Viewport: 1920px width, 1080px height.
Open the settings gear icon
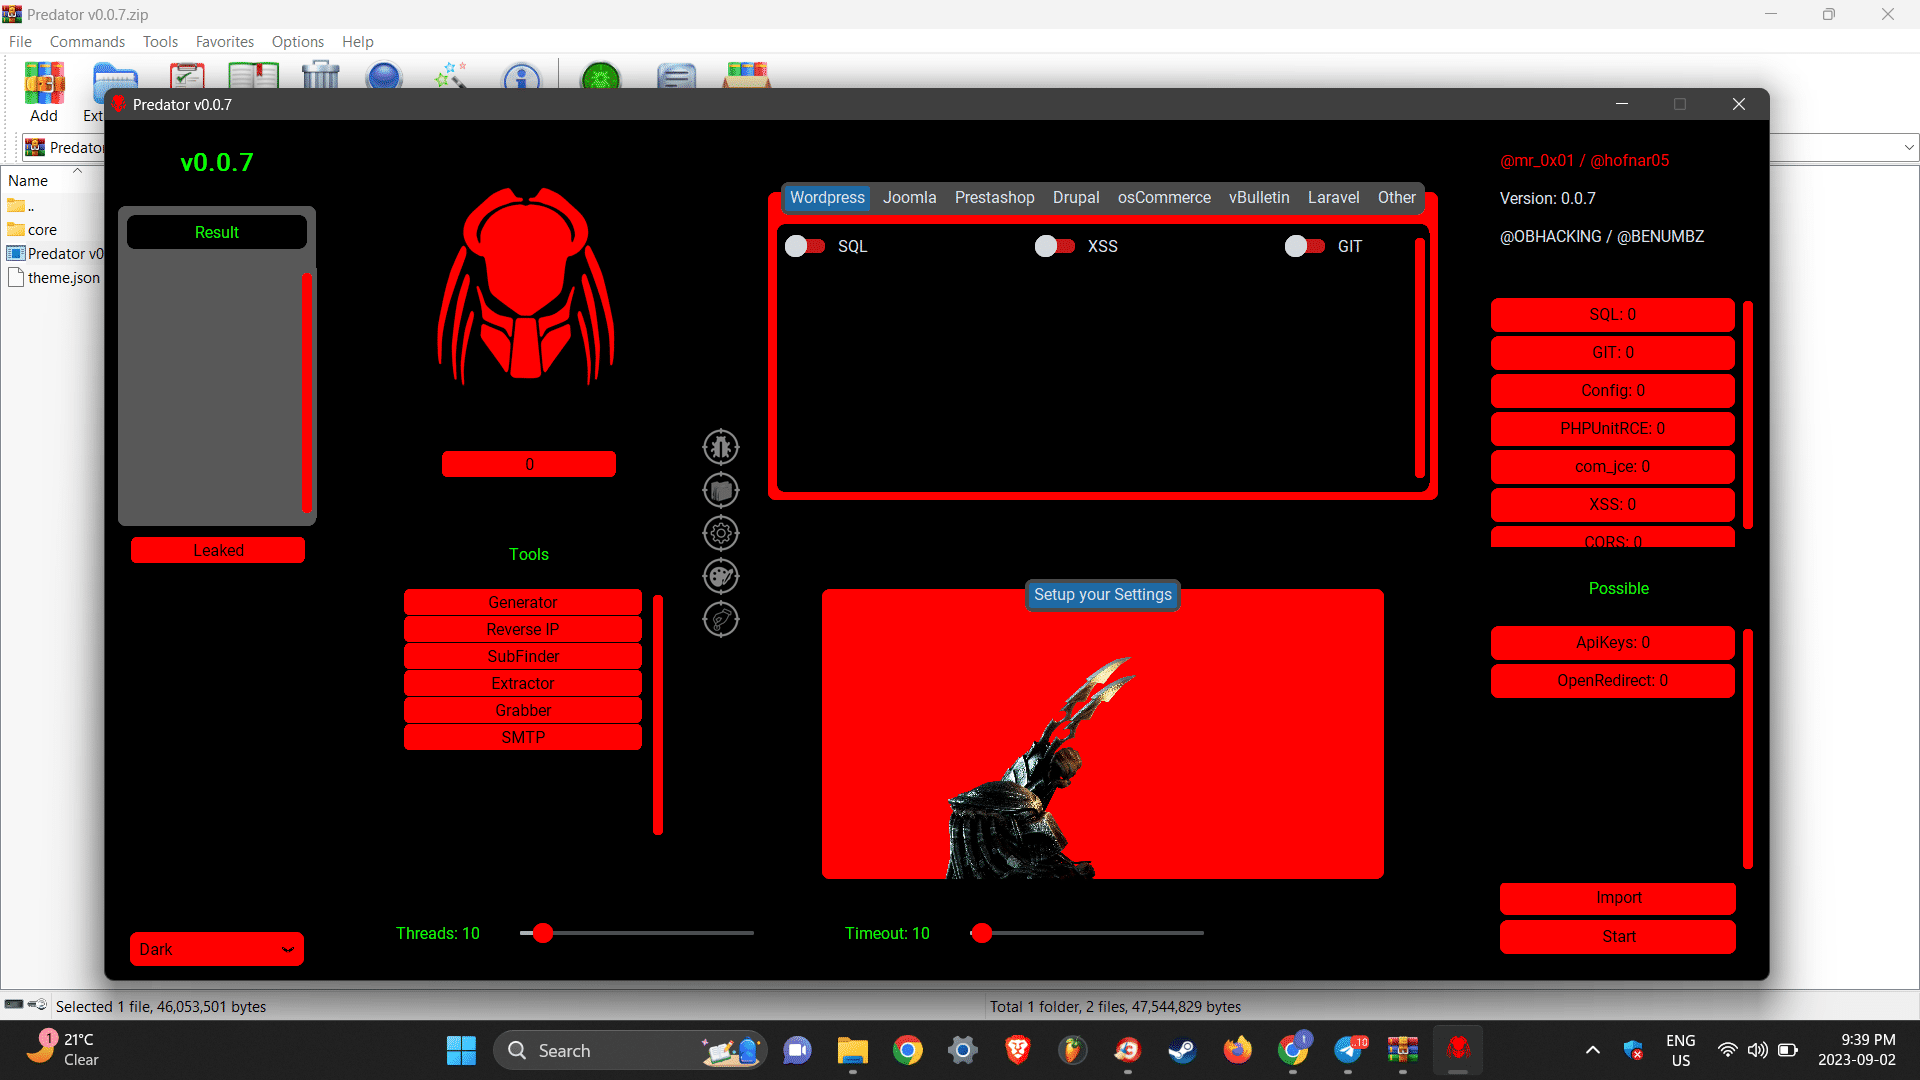(720, 533)
